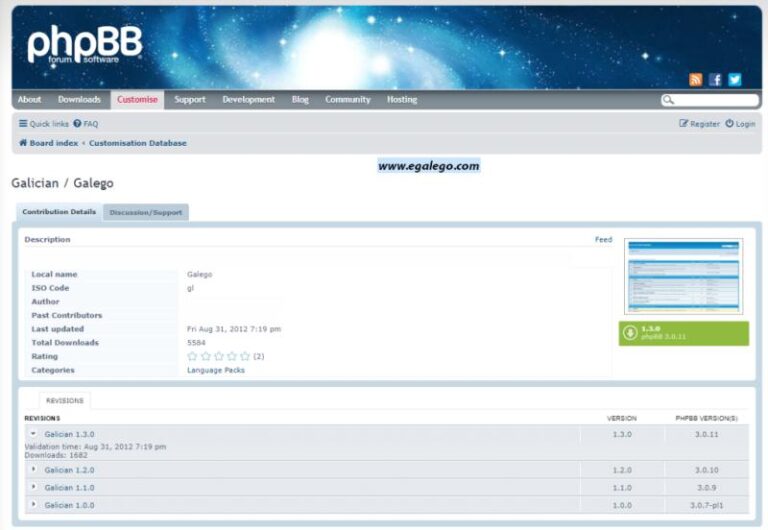Open the Language Packs category link
The image size is (768, 530).
(216, 370)
